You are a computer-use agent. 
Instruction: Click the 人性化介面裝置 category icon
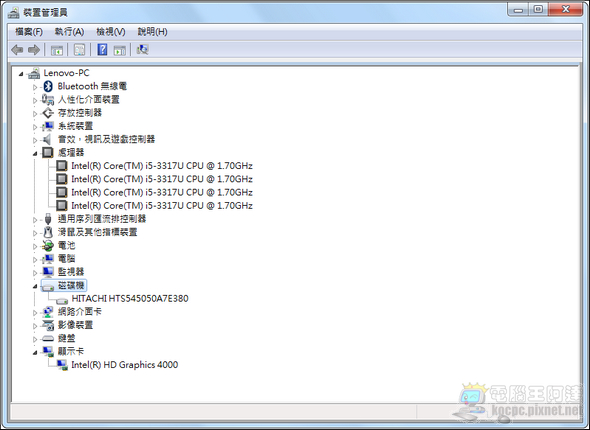pos(48,100)
